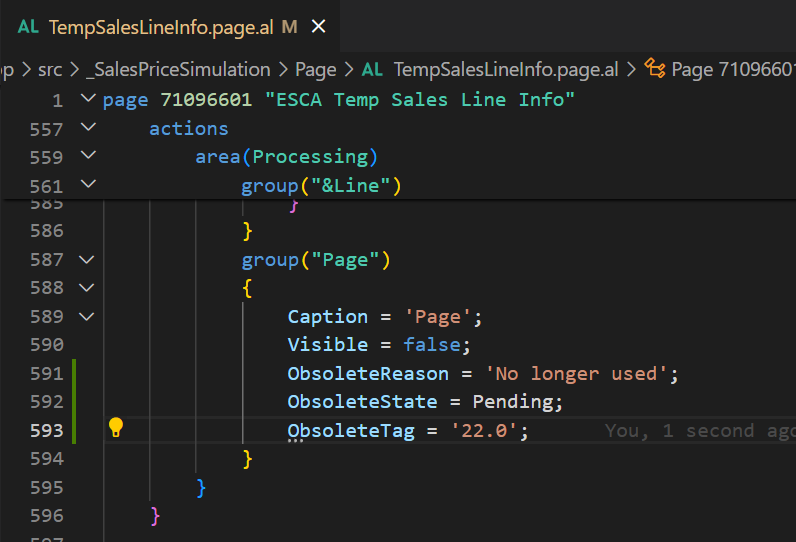Collapse the fold at line 588
The image size is (796, 542).
pyautogui.click(x=87, y=288)
